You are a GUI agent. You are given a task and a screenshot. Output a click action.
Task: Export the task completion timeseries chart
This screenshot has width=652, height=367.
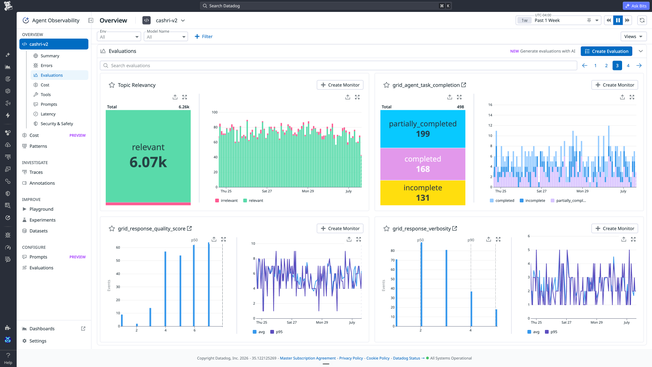(622, 97)
